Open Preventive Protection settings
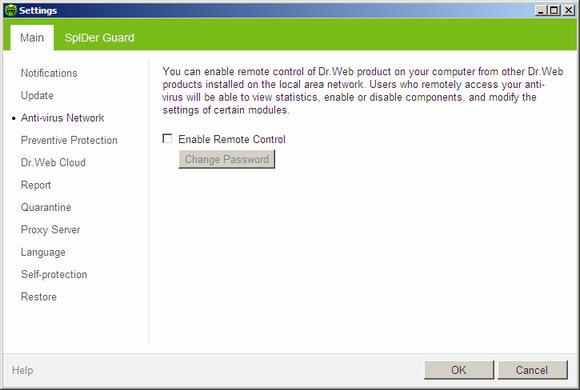This screenshot has width=580, height=390. (x=69, y=140)
